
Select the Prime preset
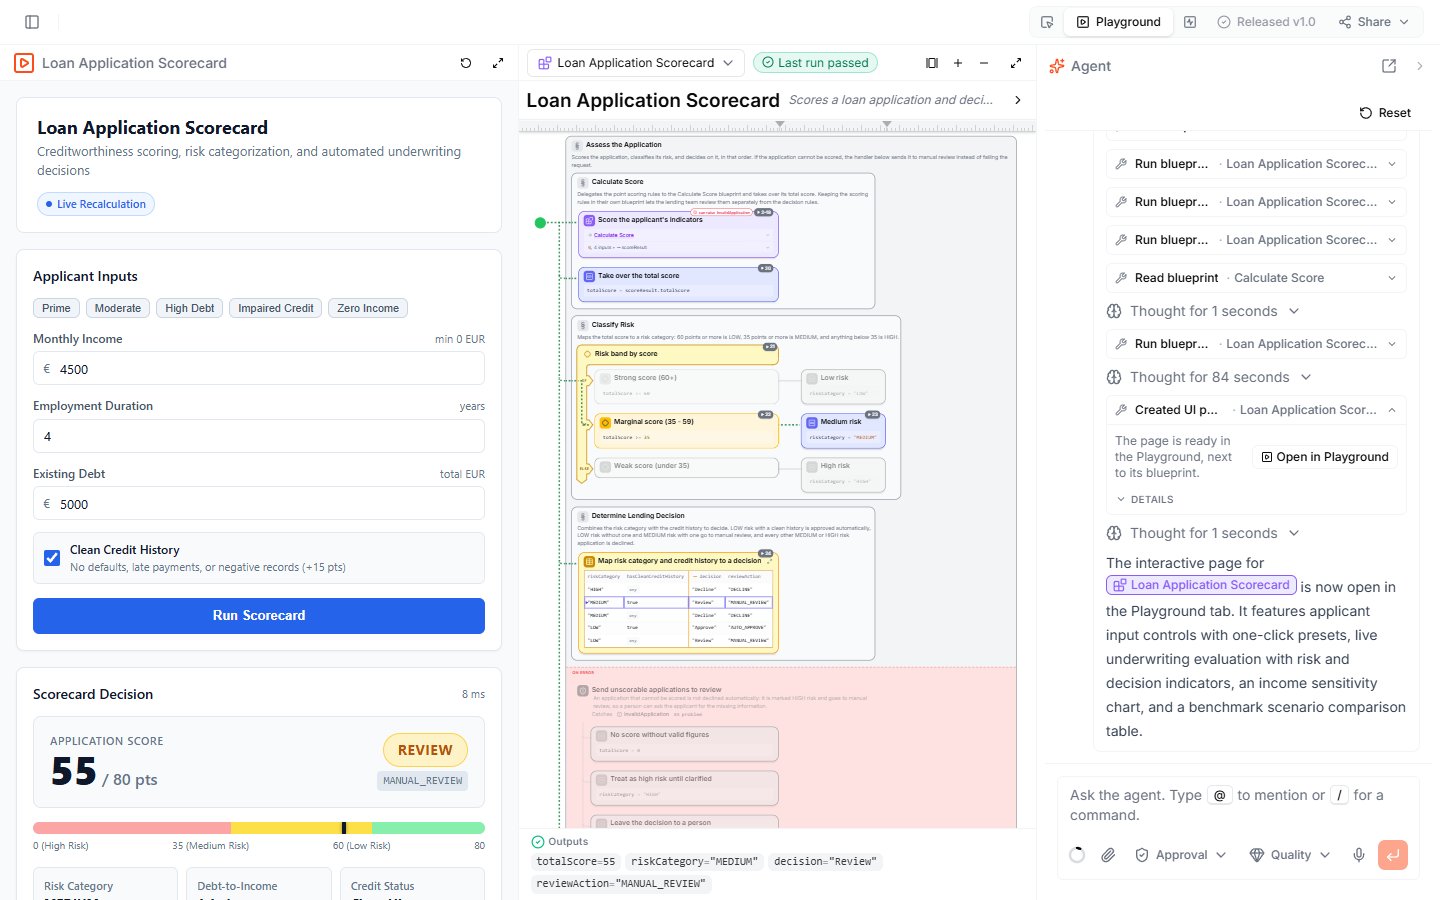[56, 308]
